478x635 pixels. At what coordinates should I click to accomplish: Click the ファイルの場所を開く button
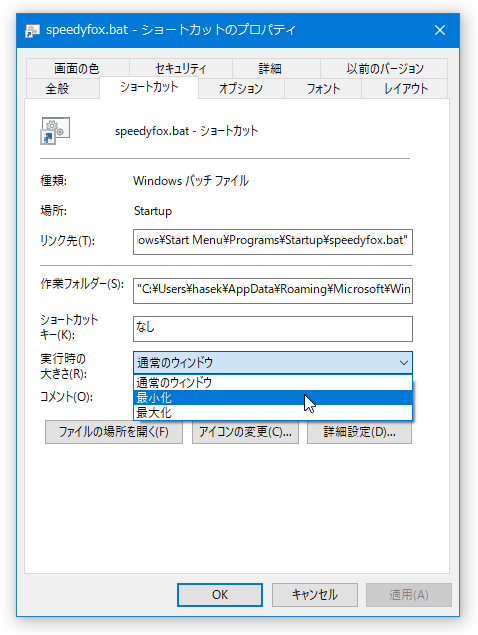(x=114, y=432)
